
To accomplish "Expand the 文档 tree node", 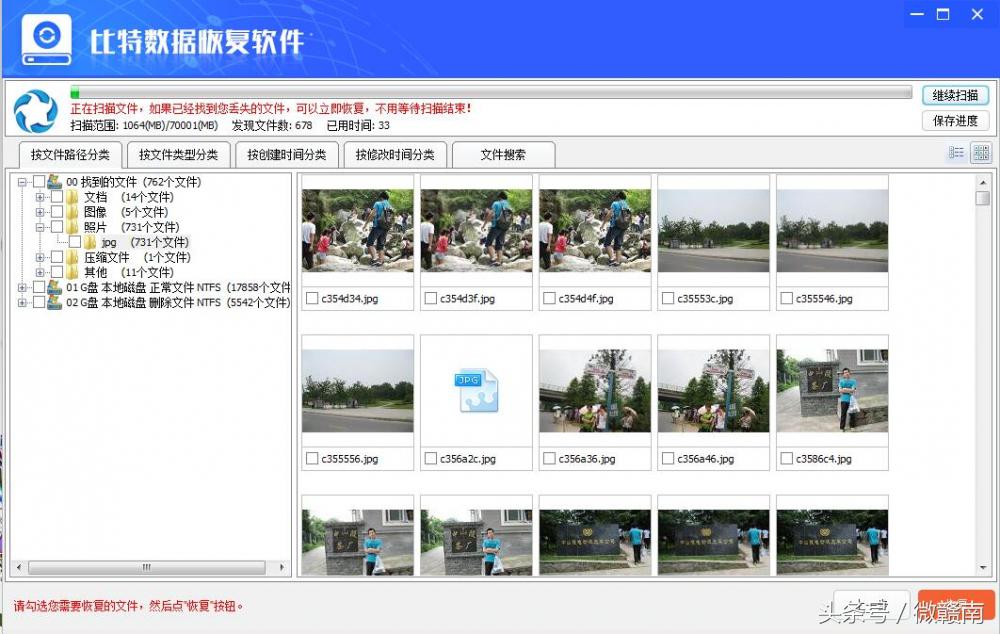I will click(x=39, y=197).
